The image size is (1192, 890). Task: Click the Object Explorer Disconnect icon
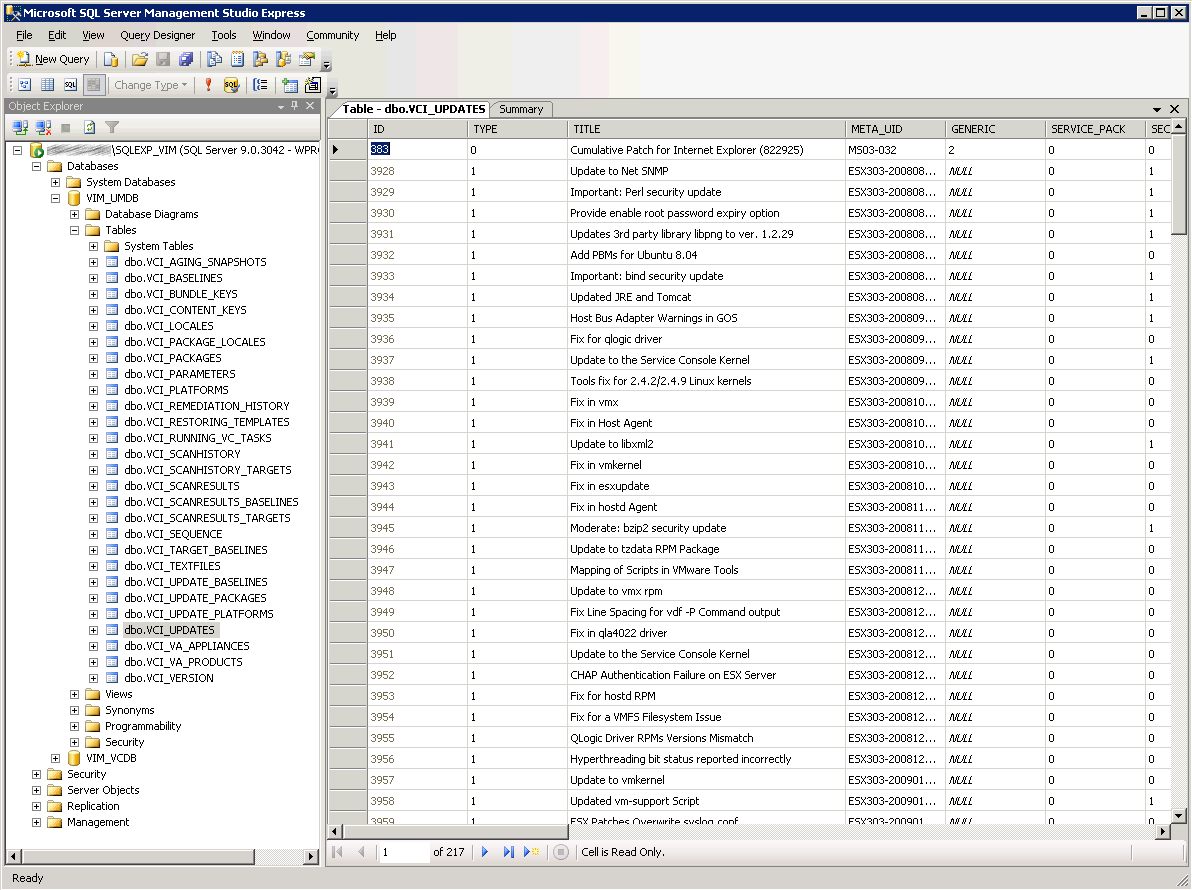[x=43, y=127]
